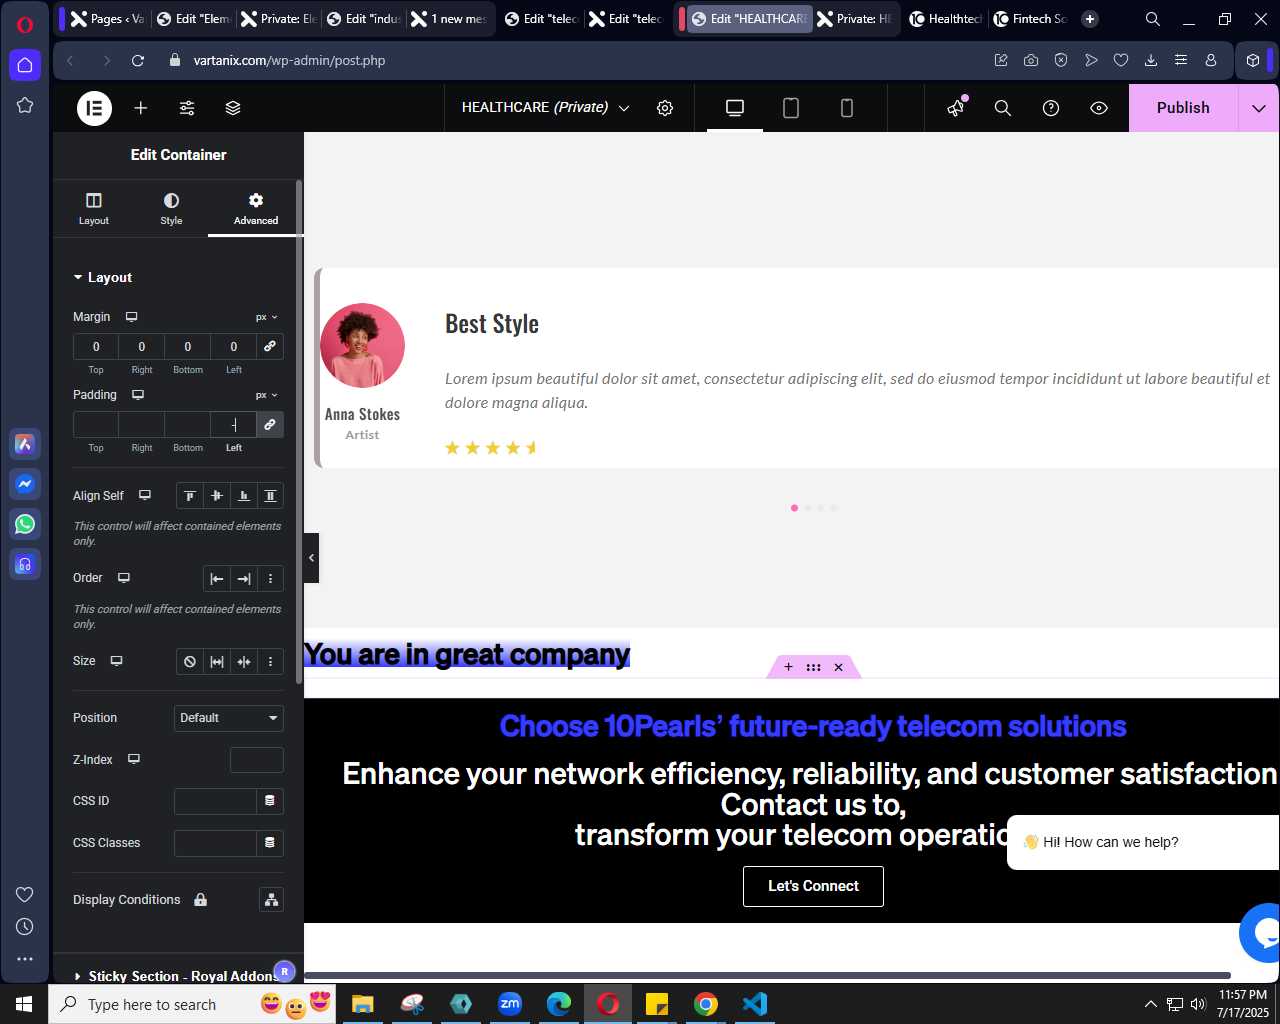The width and height of the screenshot is (1280, 1024).
Task: Open Finder search icon in top bar
Action: click(1003, 108)
